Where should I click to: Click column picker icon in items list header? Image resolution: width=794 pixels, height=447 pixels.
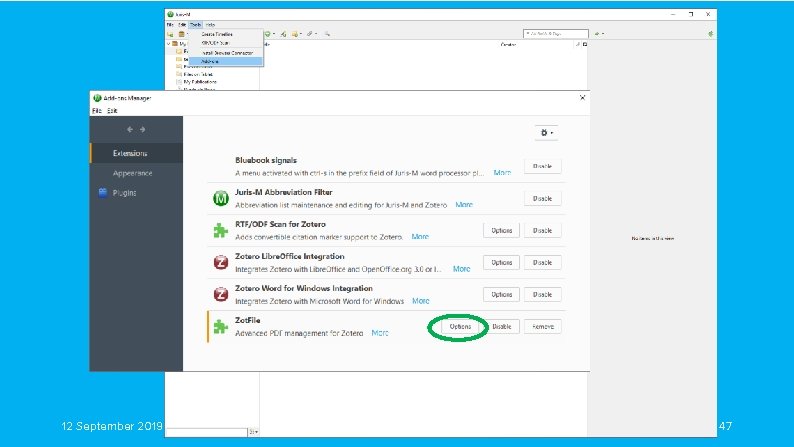585,45
